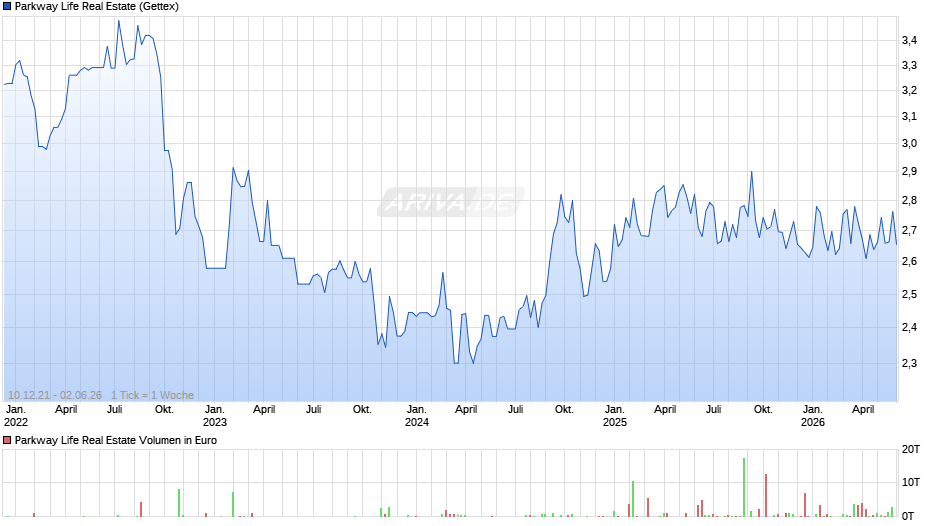
Task: Click the blue legend square for Parkway Life Real Estate
Action: pos(7,7)
